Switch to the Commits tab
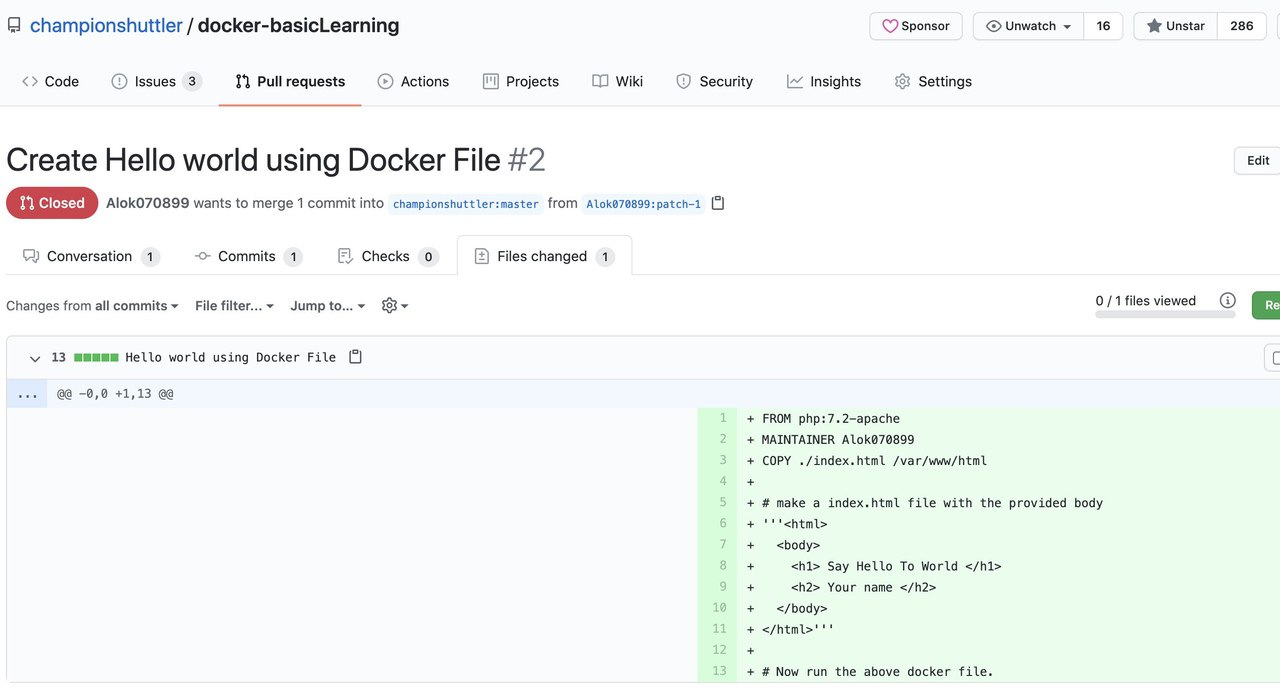1280x695 pixels. pyautogui.click(x=248, y=256)
